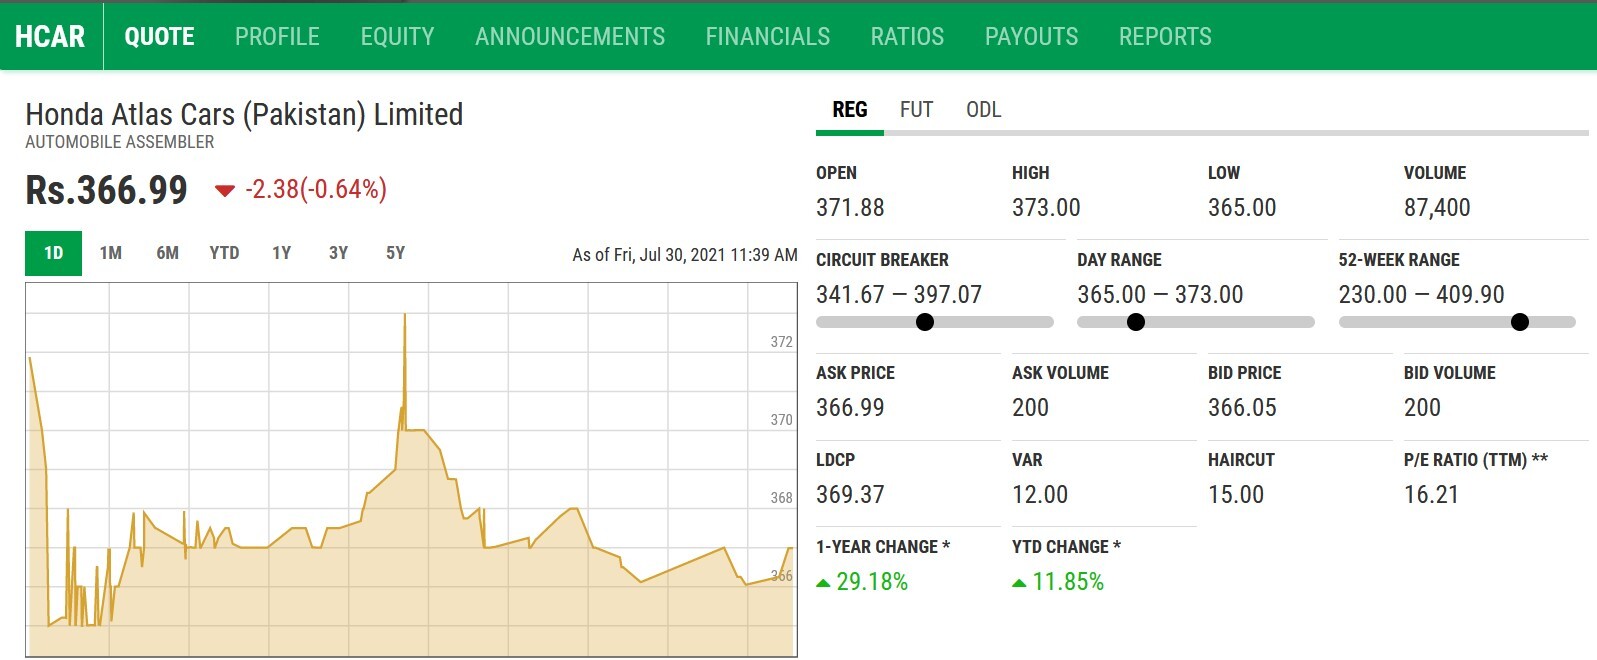
Task: Click the company name Honda Atlas Cars (Pakistan) Limited
Action: [x=244, y=115]
